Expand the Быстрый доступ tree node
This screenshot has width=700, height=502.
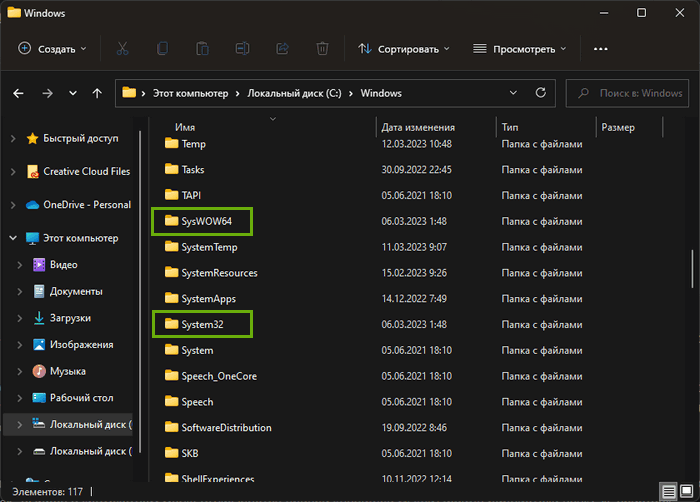click(12, 138)
